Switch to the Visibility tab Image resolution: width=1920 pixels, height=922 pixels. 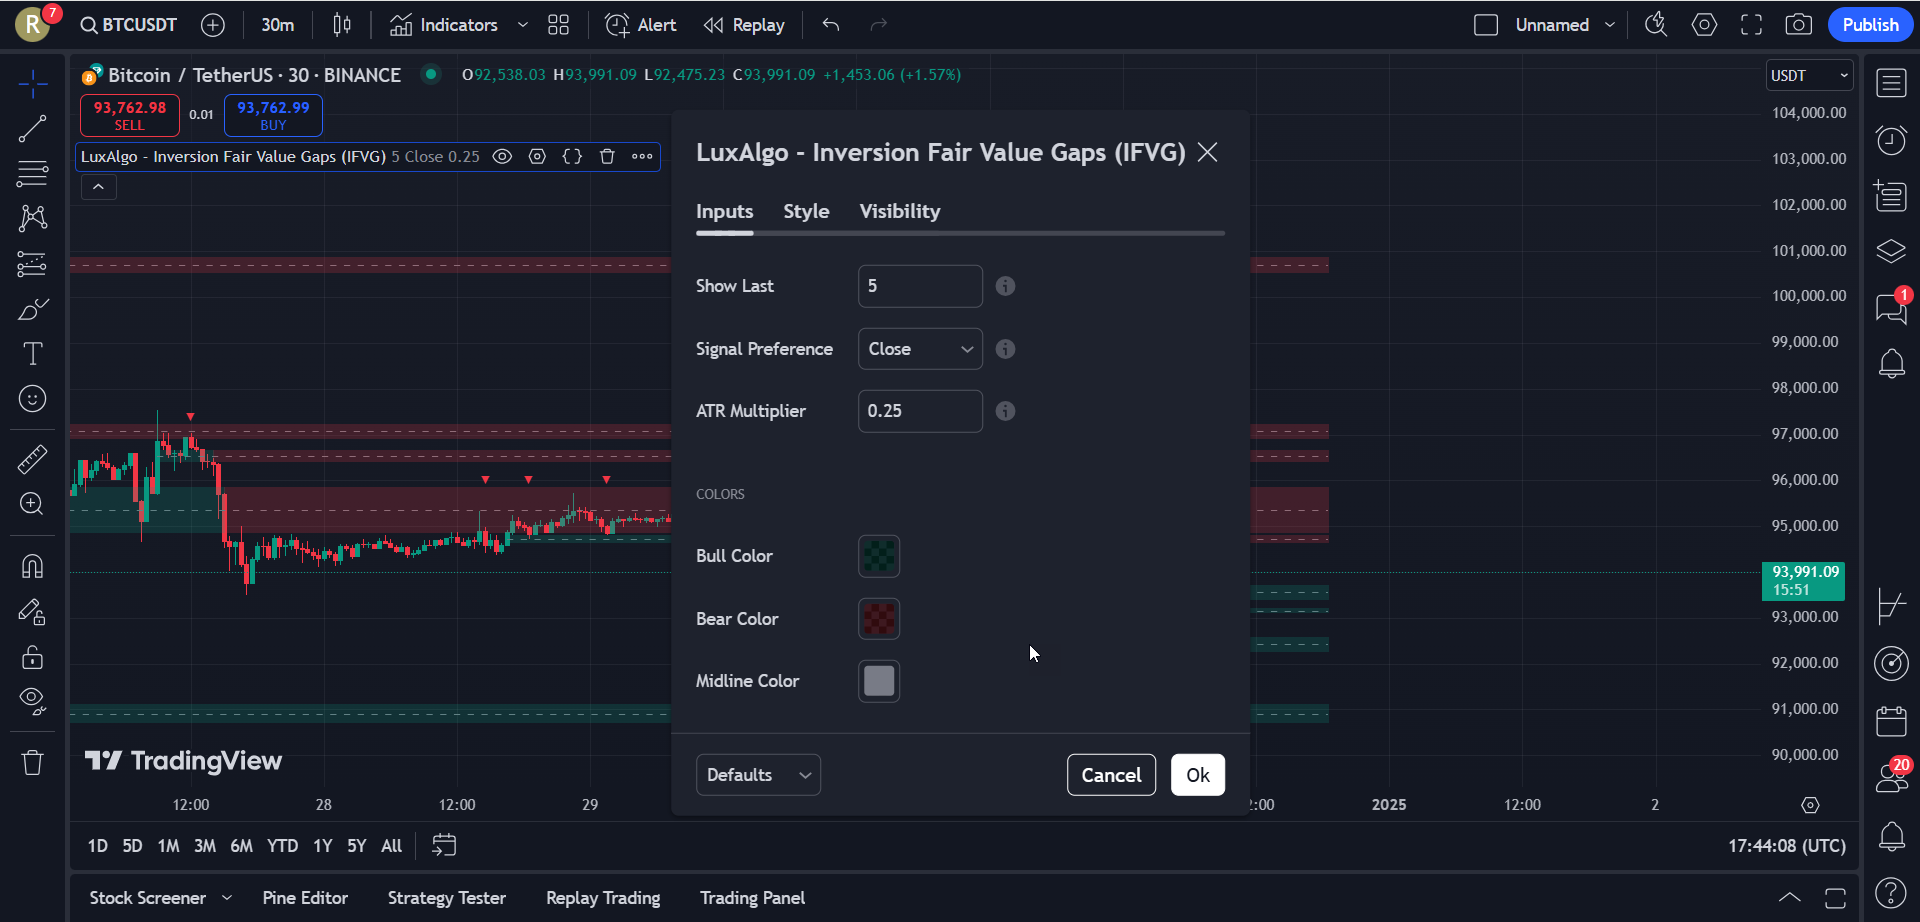899,211
